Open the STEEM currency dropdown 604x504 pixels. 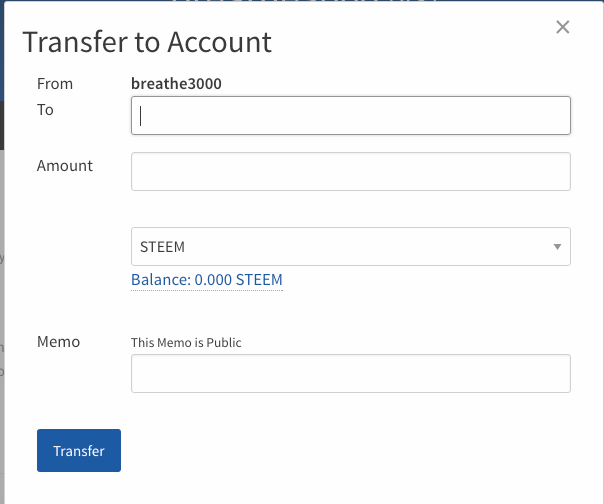point(351,247)
